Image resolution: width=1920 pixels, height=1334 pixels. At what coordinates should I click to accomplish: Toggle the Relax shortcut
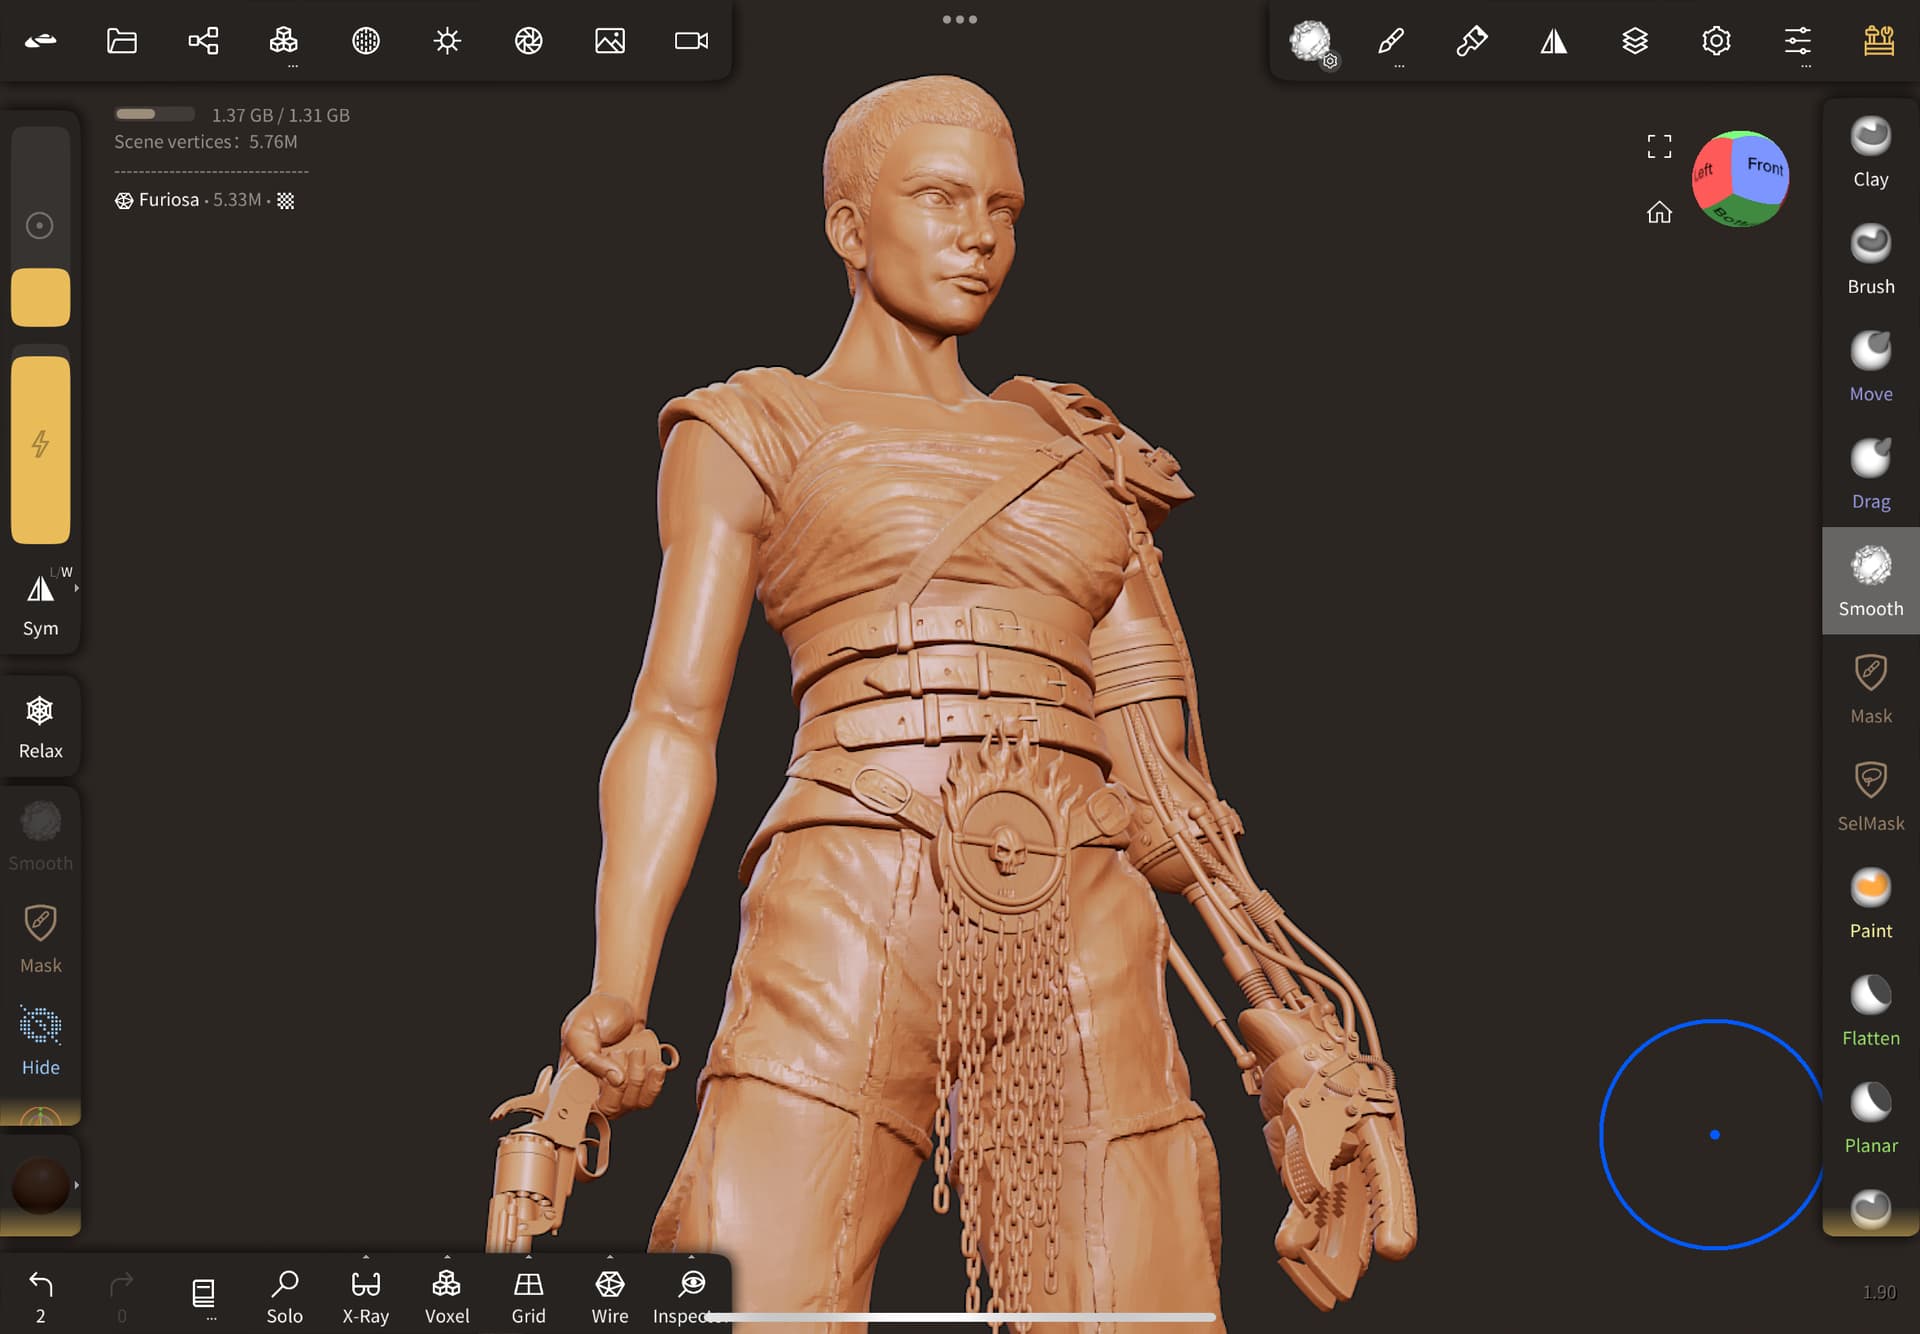click(40, 727)
